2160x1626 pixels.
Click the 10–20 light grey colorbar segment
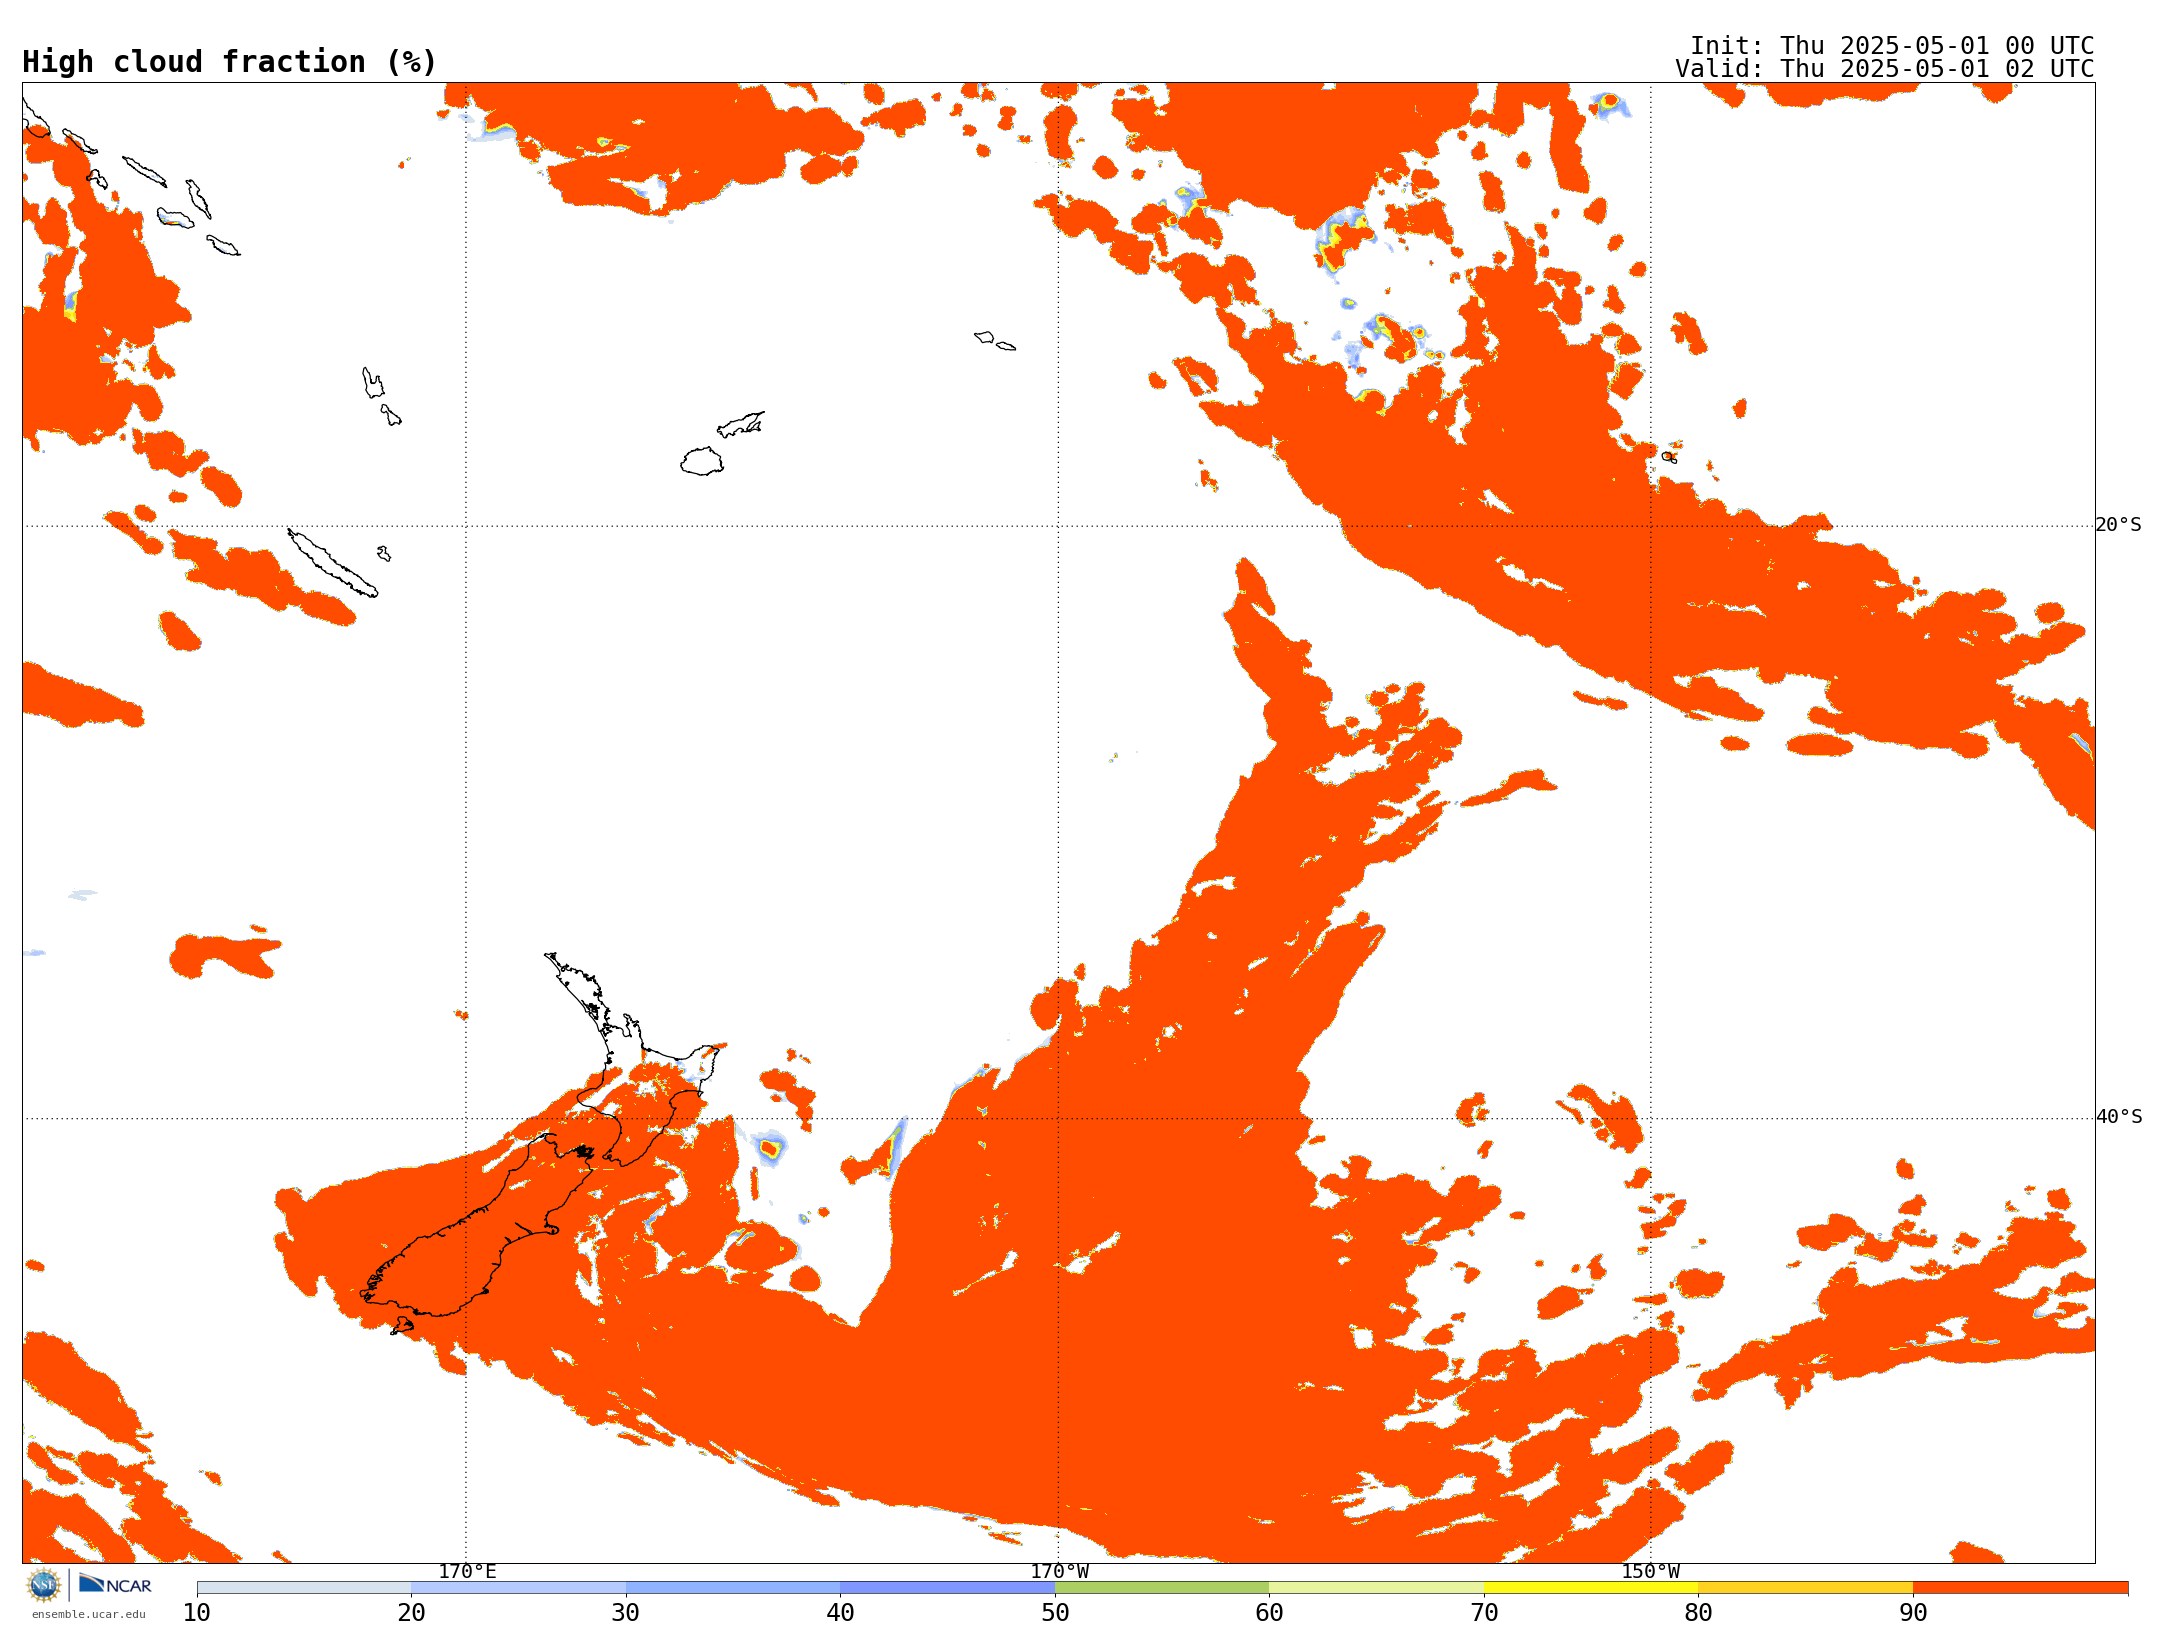pos(304,1588)
